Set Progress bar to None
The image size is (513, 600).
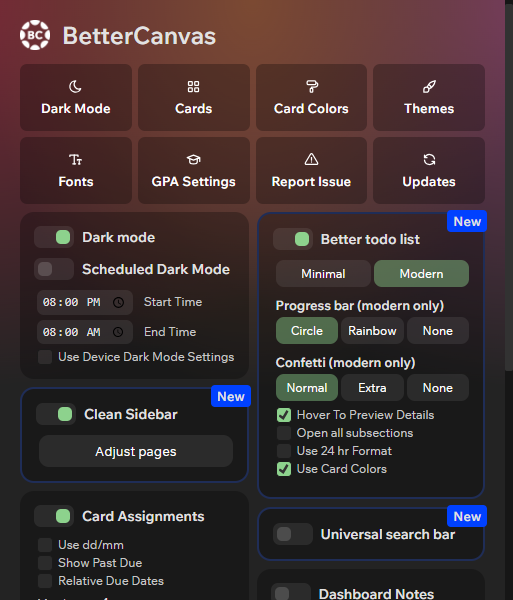coord(438,331)
